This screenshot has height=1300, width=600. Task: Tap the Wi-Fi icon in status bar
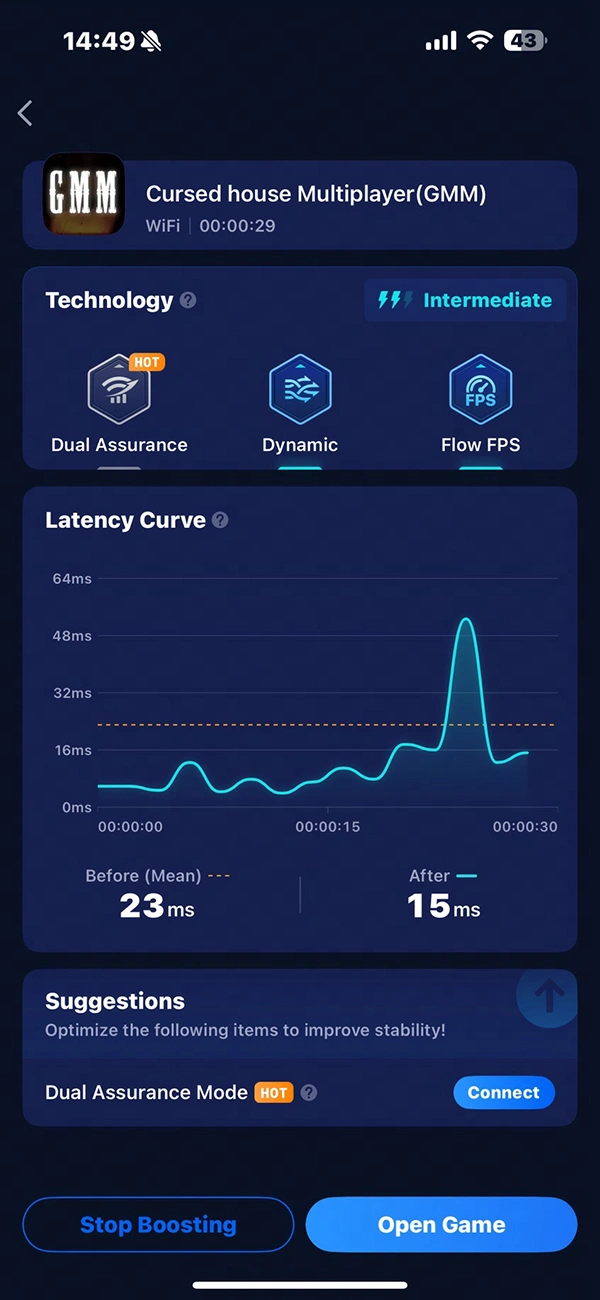(481, 41)
